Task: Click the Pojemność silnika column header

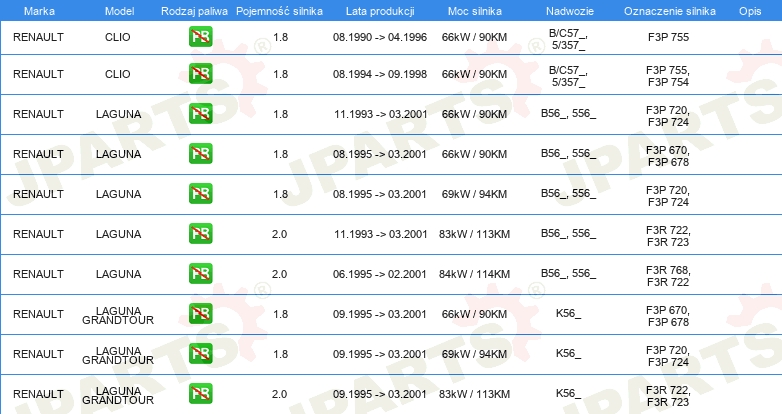Action: click(x=279, y=11)
